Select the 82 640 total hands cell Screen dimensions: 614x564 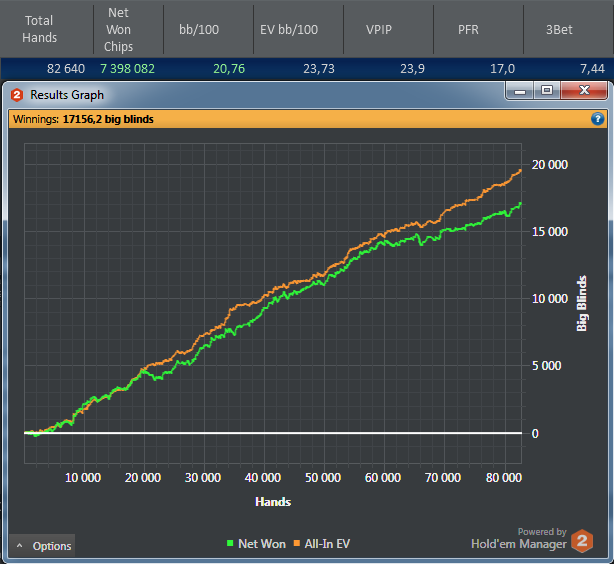point(66,69)
